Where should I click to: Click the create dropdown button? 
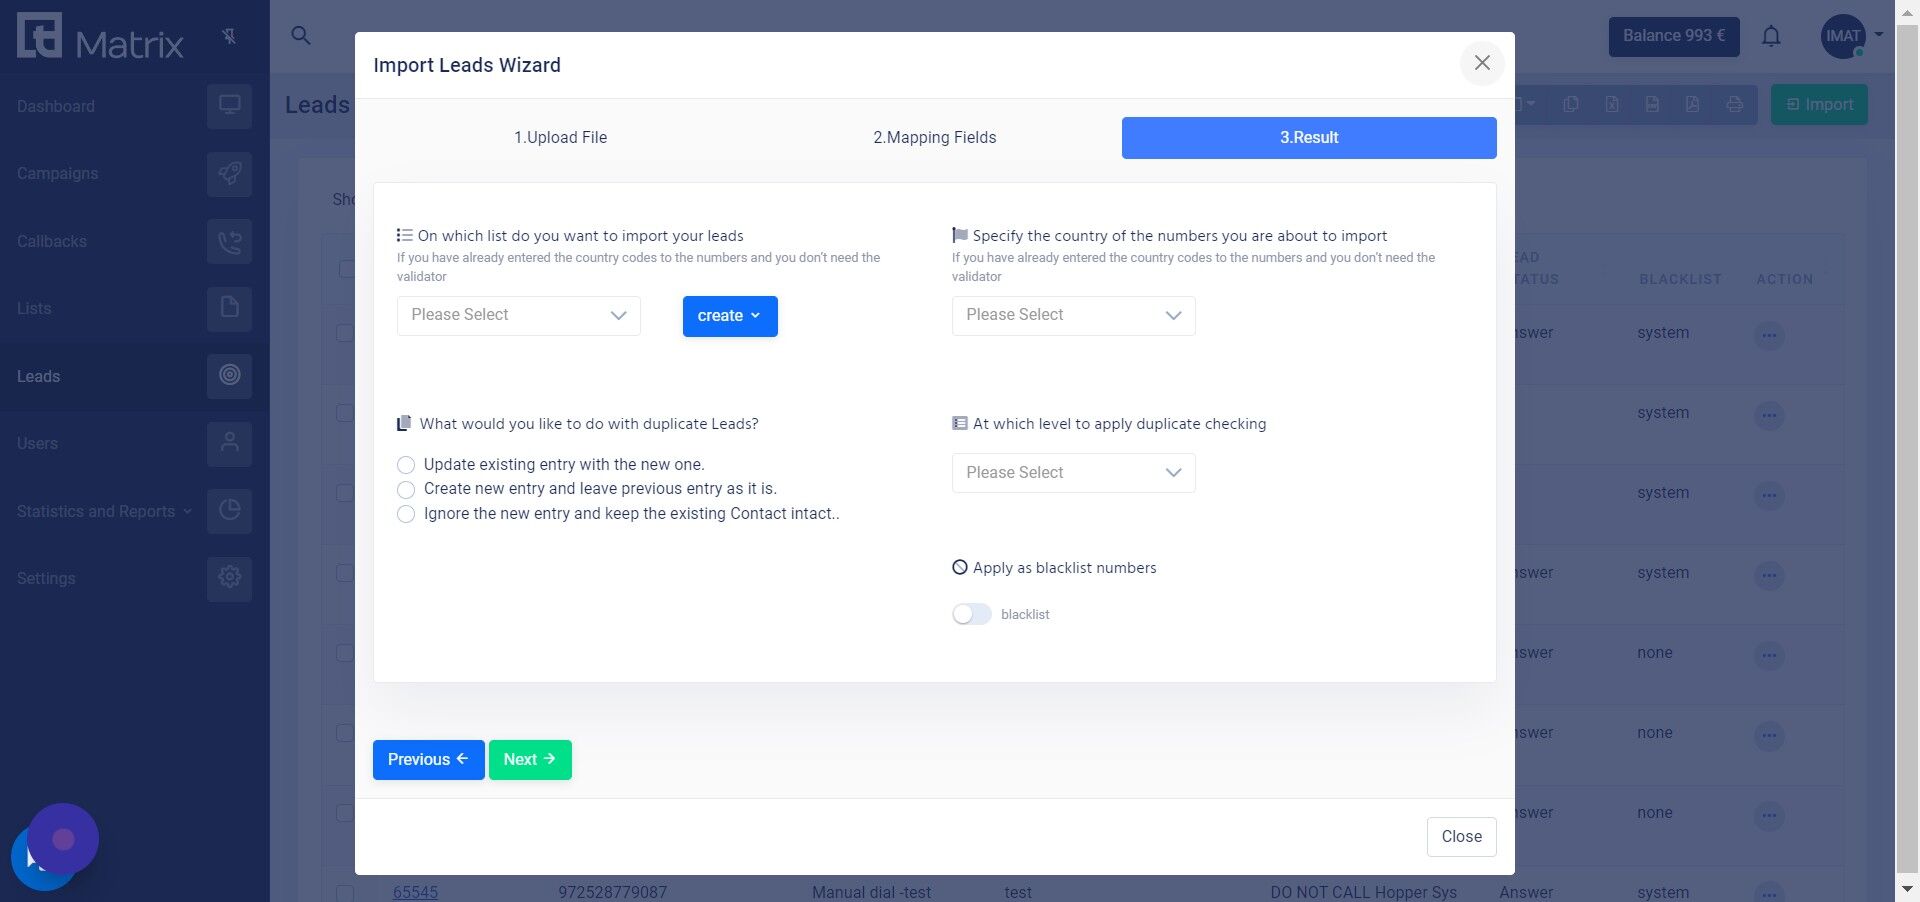coord(730,316)
